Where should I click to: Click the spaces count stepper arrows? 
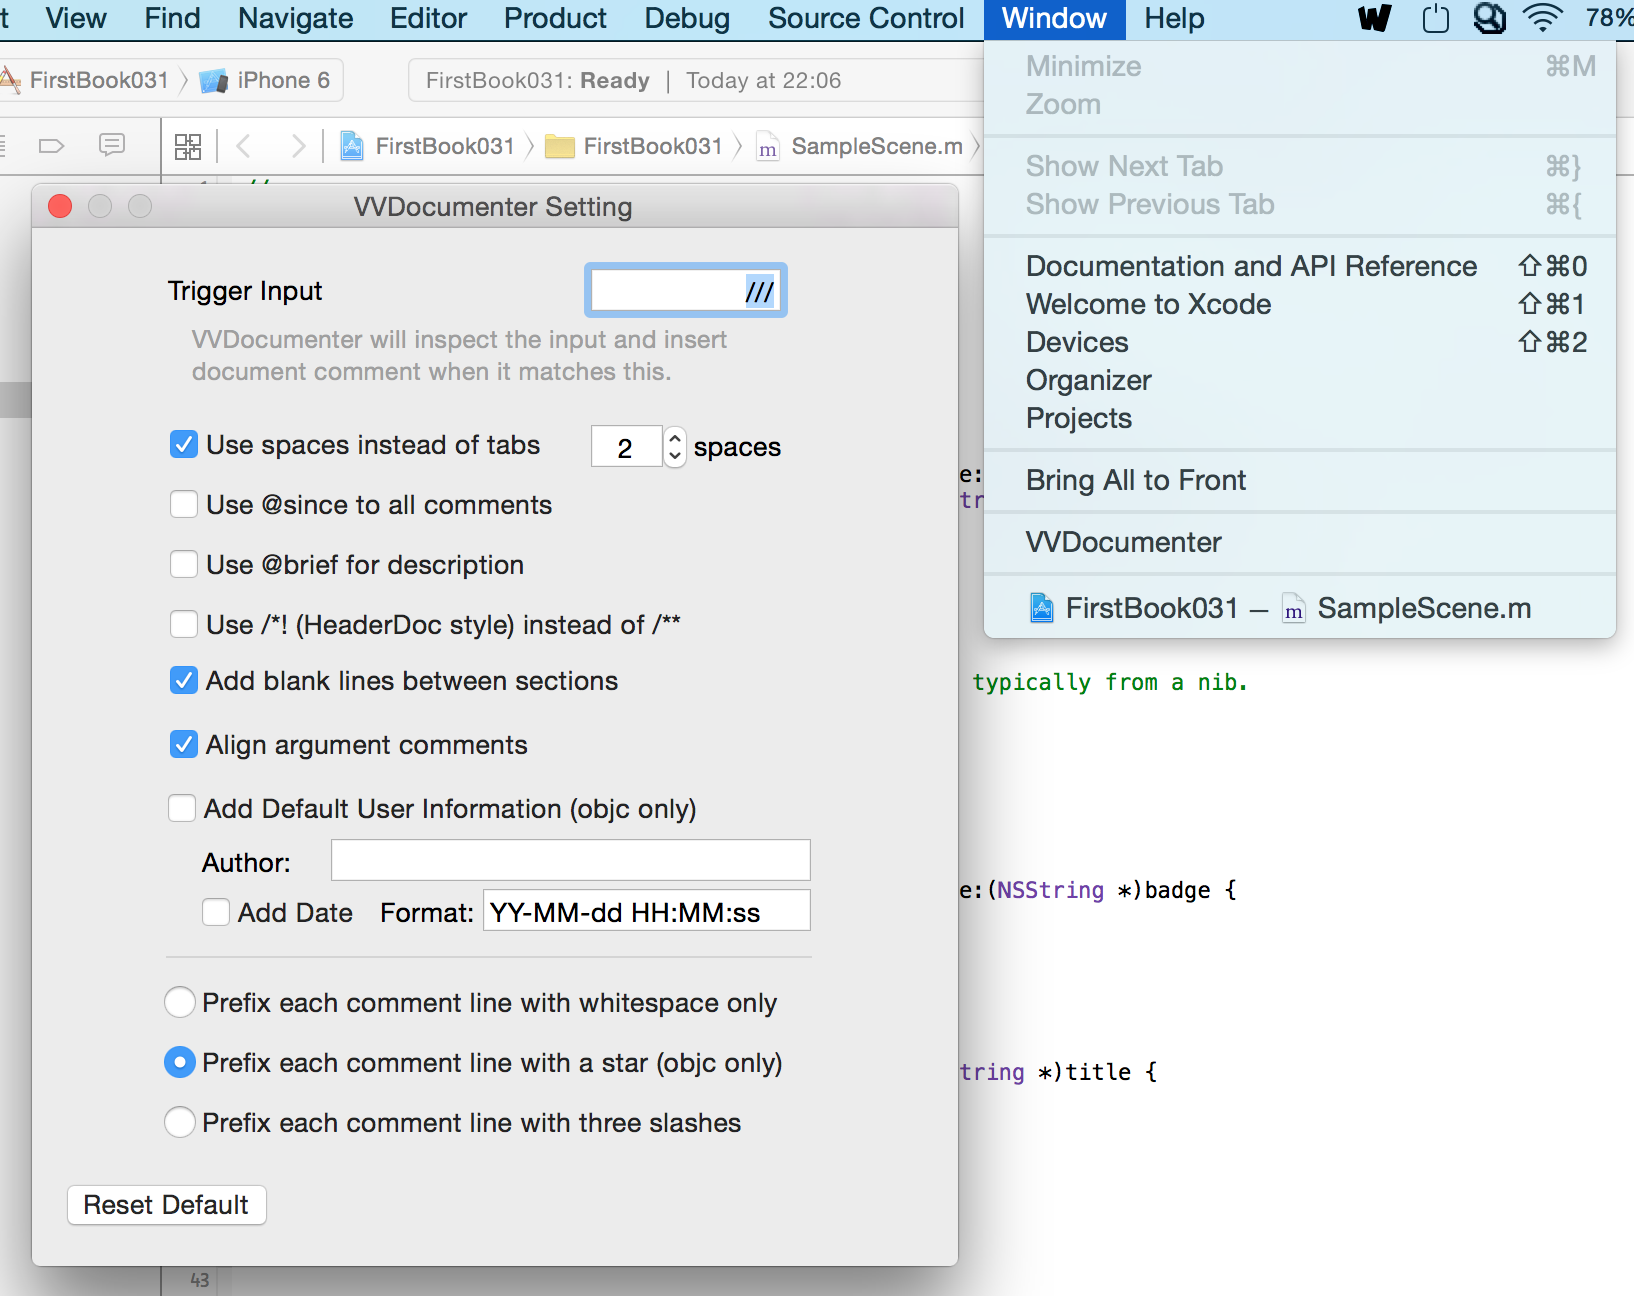click(x=675, y=446)
